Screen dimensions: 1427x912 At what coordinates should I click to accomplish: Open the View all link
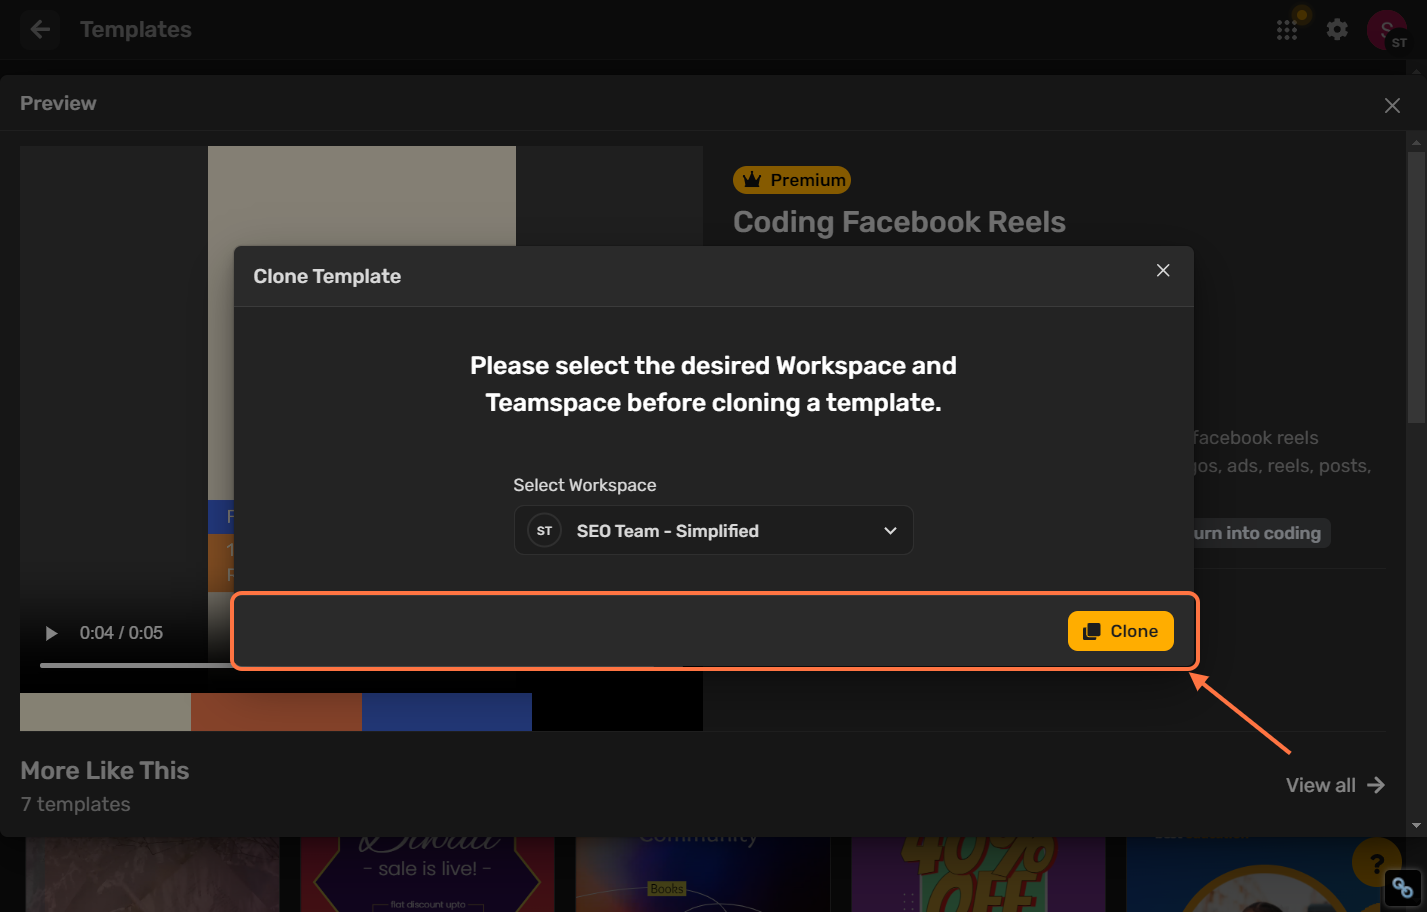[1335, 785]
